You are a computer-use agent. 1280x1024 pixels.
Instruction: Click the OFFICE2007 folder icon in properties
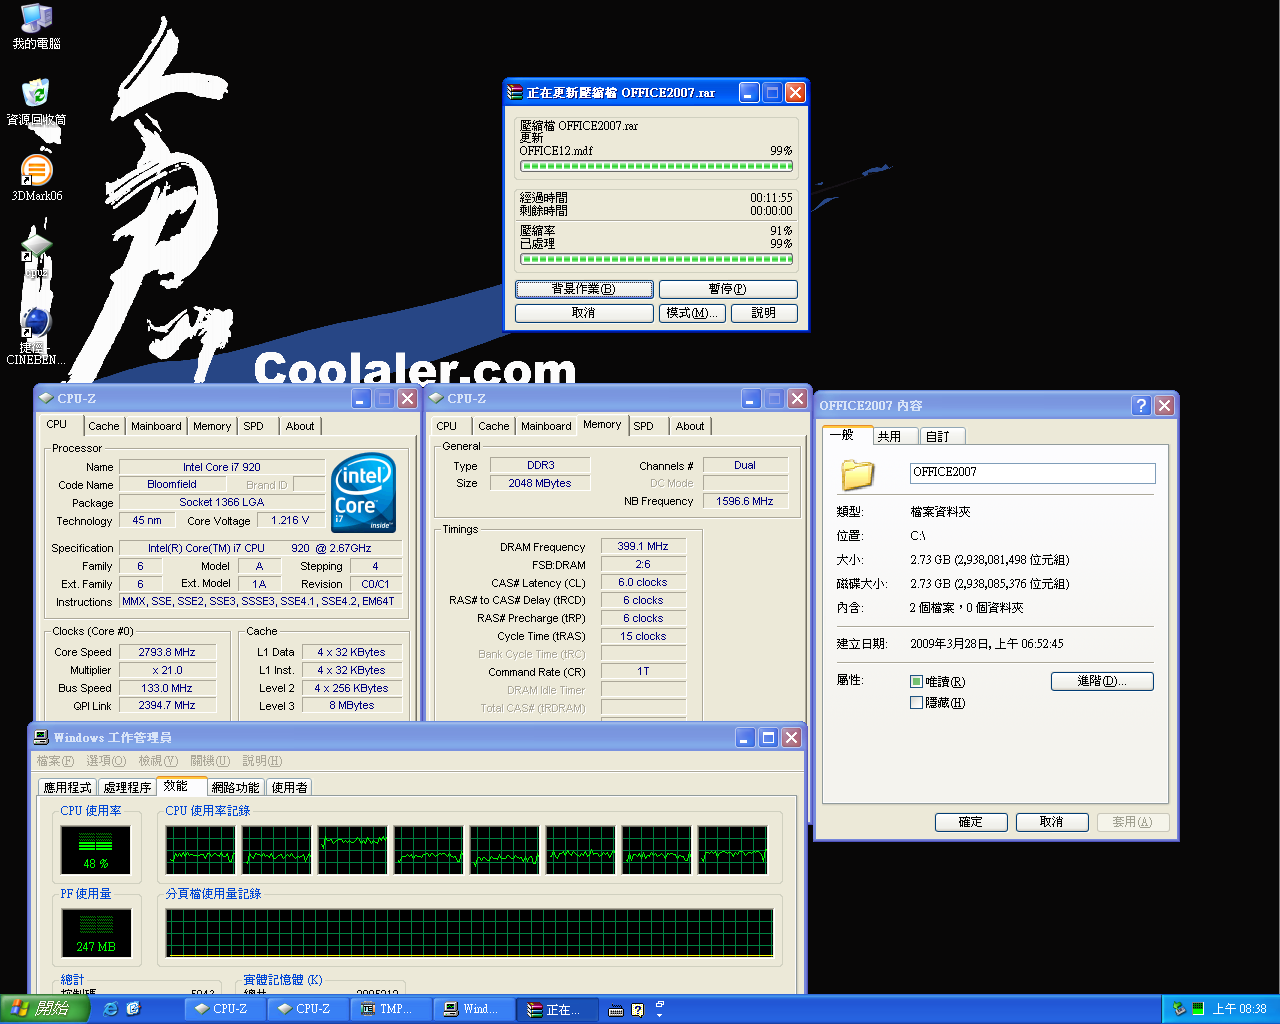click(857, 474)
